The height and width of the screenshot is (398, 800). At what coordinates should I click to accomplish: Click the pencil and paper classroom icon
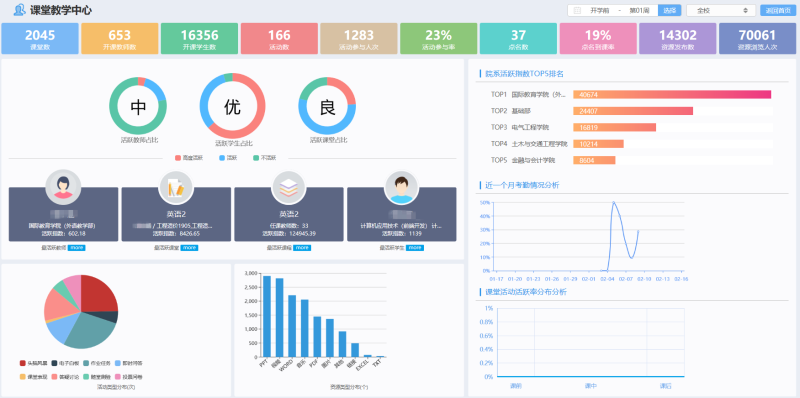(x=176, y=187)
